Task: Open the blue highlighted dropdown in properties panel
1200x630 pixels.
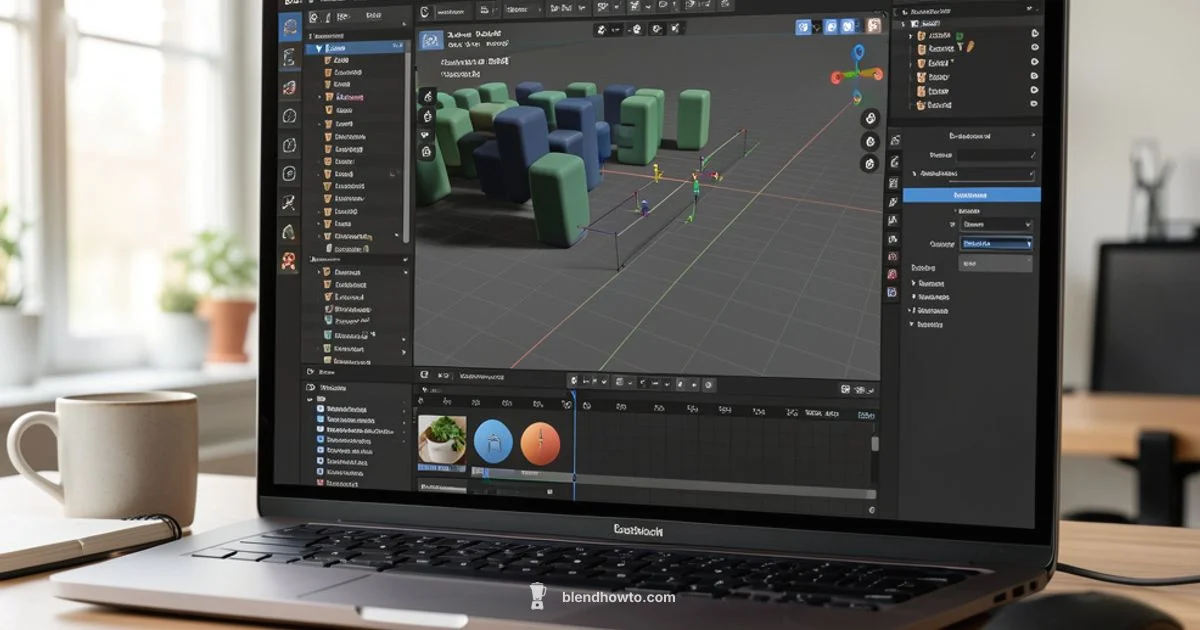Action: [996, 243]
